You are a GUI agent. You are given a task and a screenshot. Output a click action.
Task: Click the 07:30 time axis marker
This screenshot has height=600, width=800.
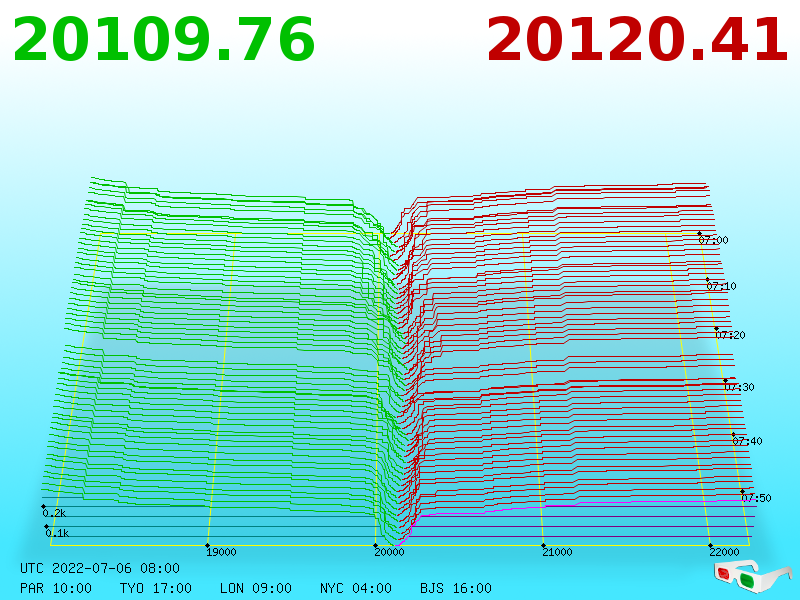(x=739, y=387)
